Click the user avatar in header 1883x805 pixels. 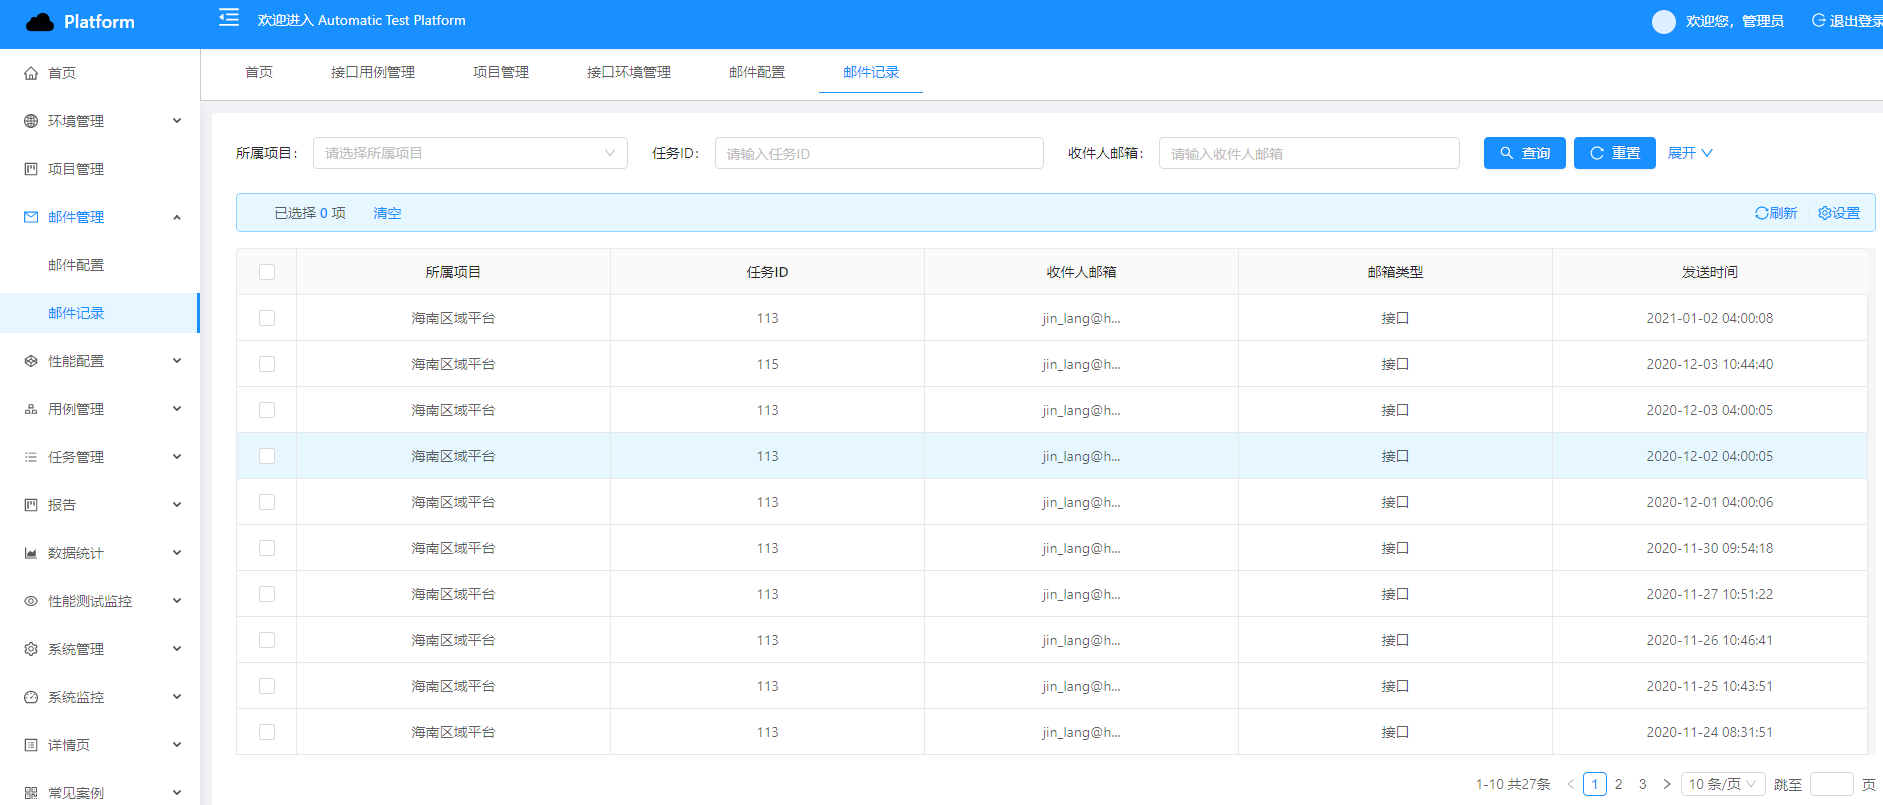tap(1663, 21)
